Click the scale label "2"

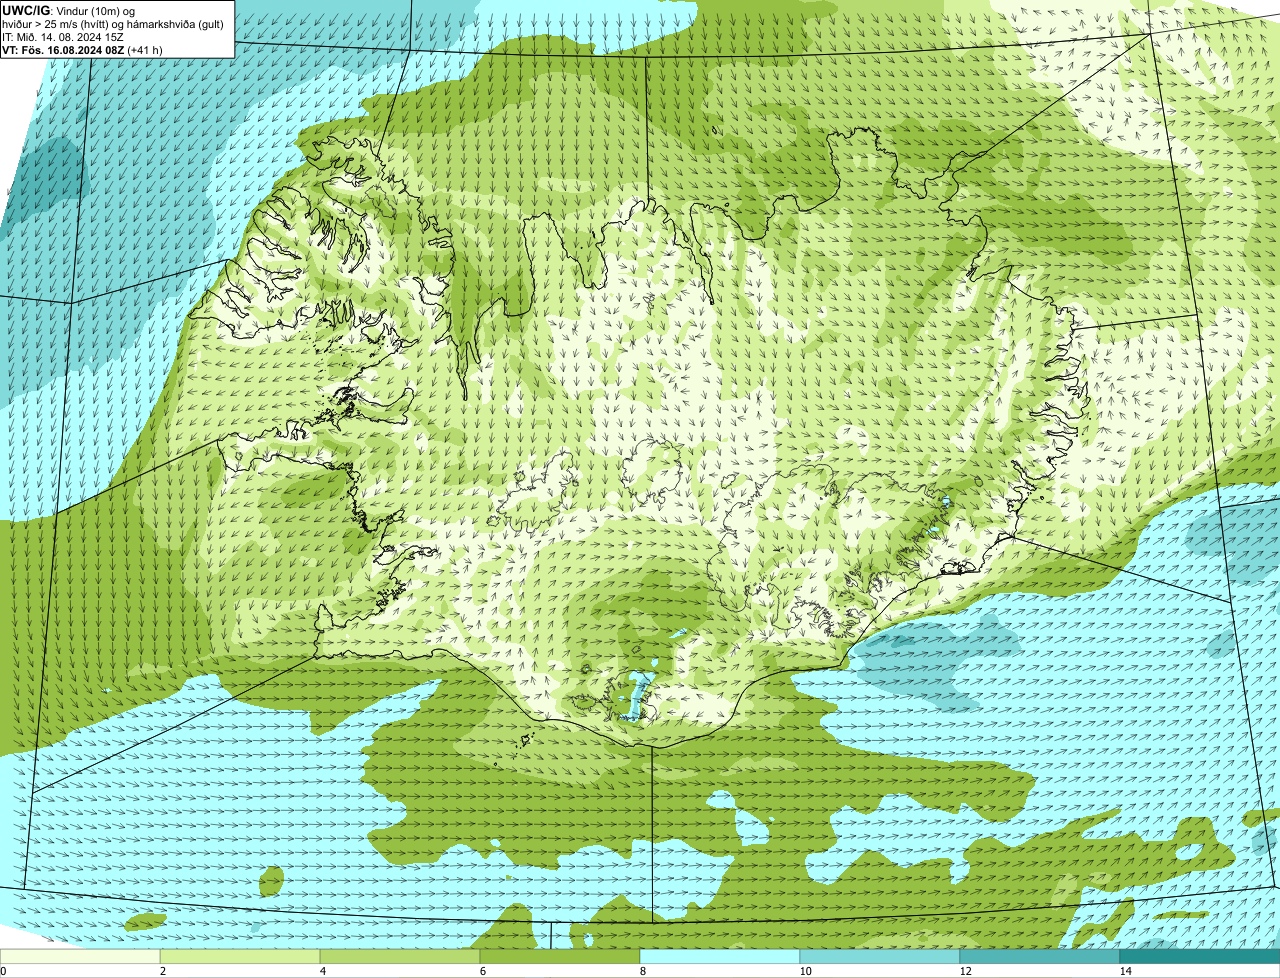tap(162, 971)
